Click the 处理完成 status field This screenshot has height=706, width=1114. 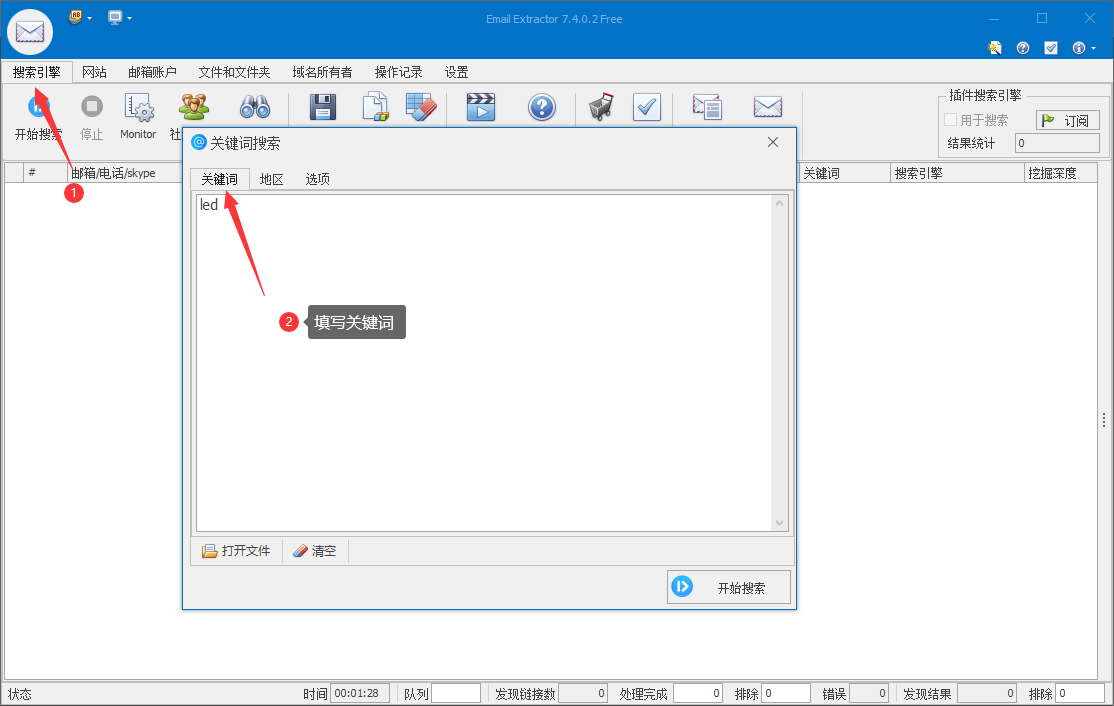[x=698, y=693]
